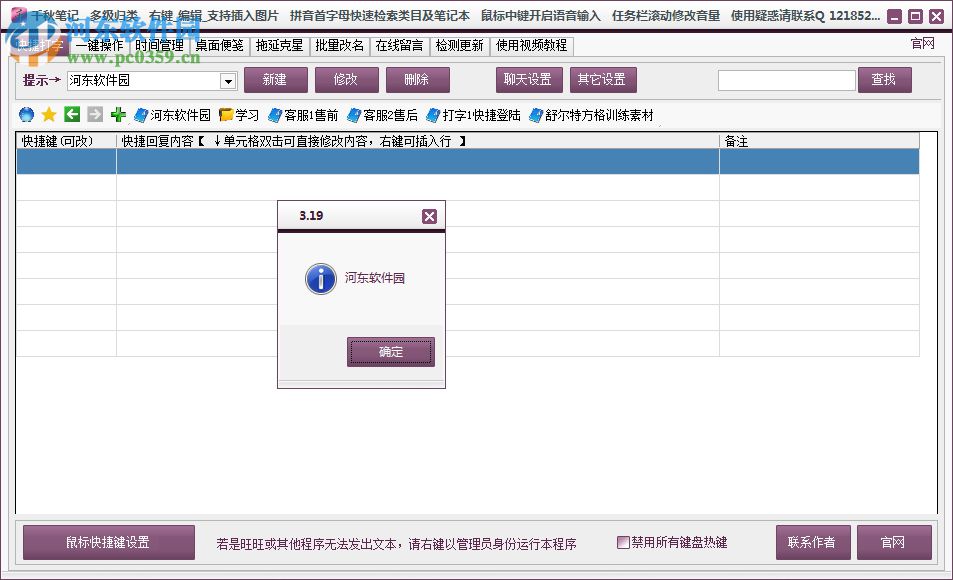The image size is (953, 580).
Task: Click inside the search input field
Action: click(787, 79)
